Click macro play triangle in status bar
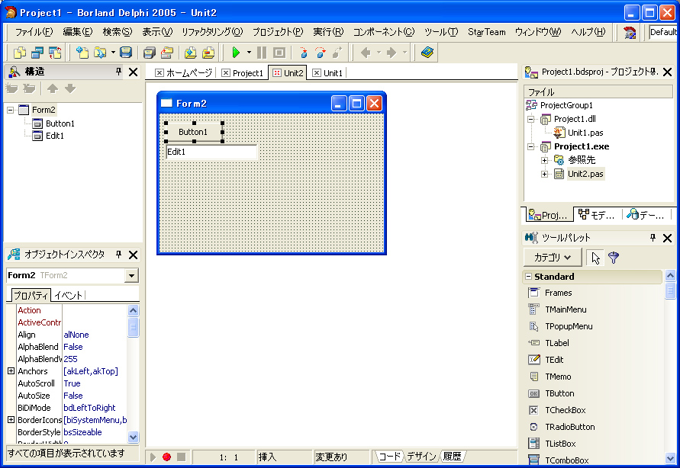 (153, 457)
